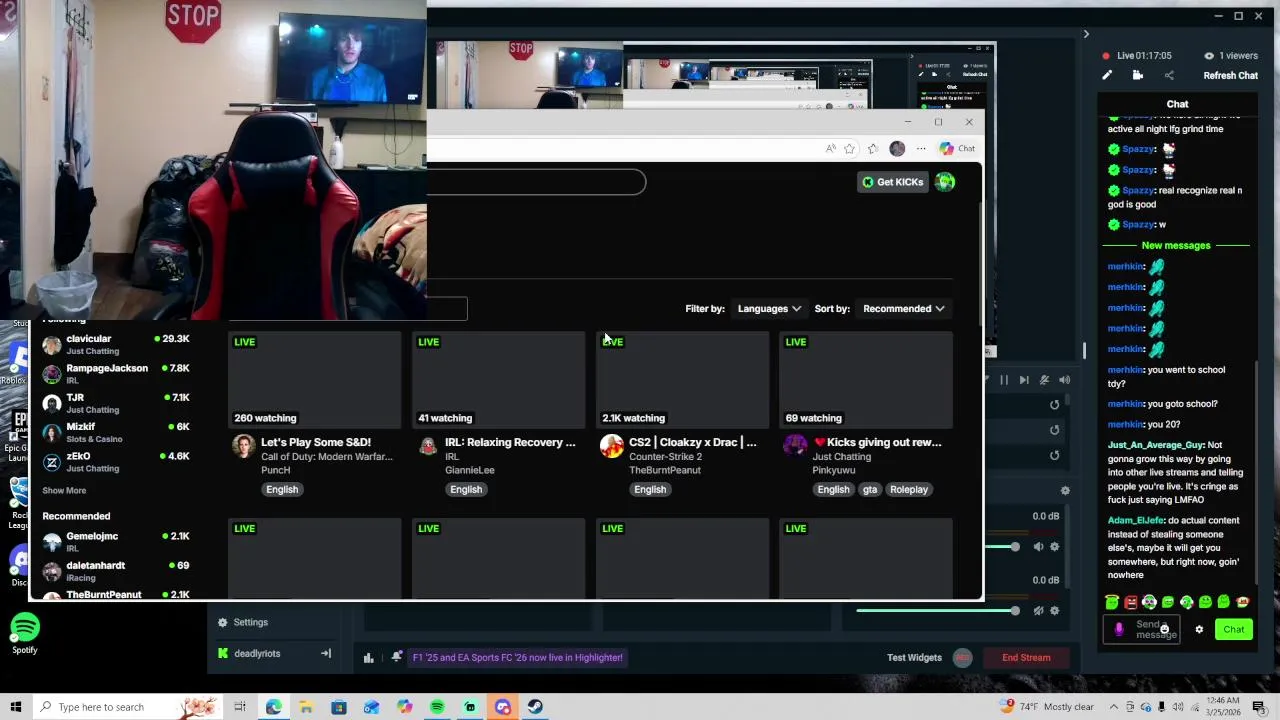Click the Kick search bar

click(x=536, y=181)
